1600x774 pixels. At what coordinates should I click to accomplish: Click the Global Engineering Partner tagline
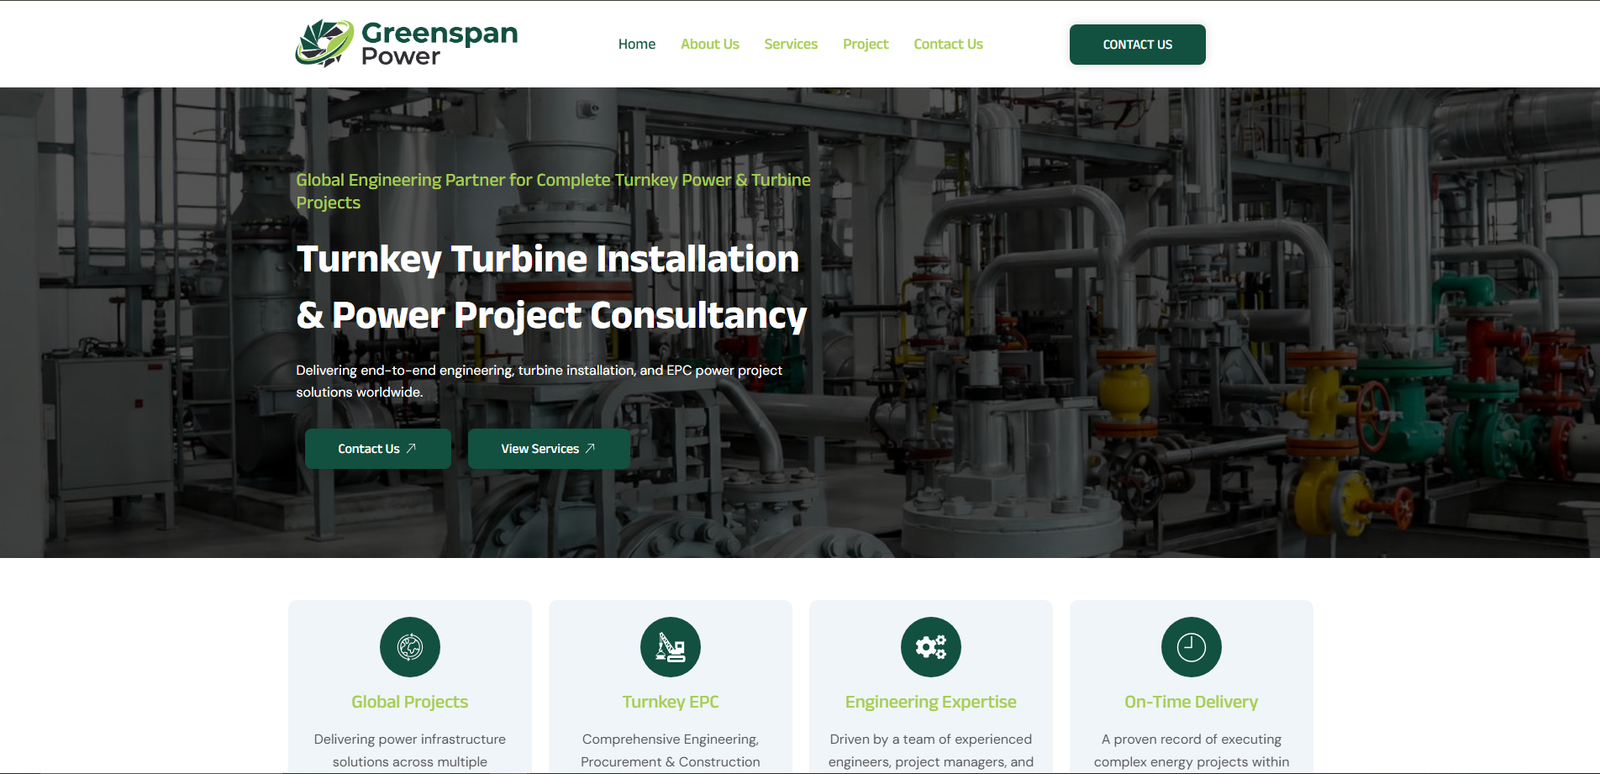tap(553, 191)
